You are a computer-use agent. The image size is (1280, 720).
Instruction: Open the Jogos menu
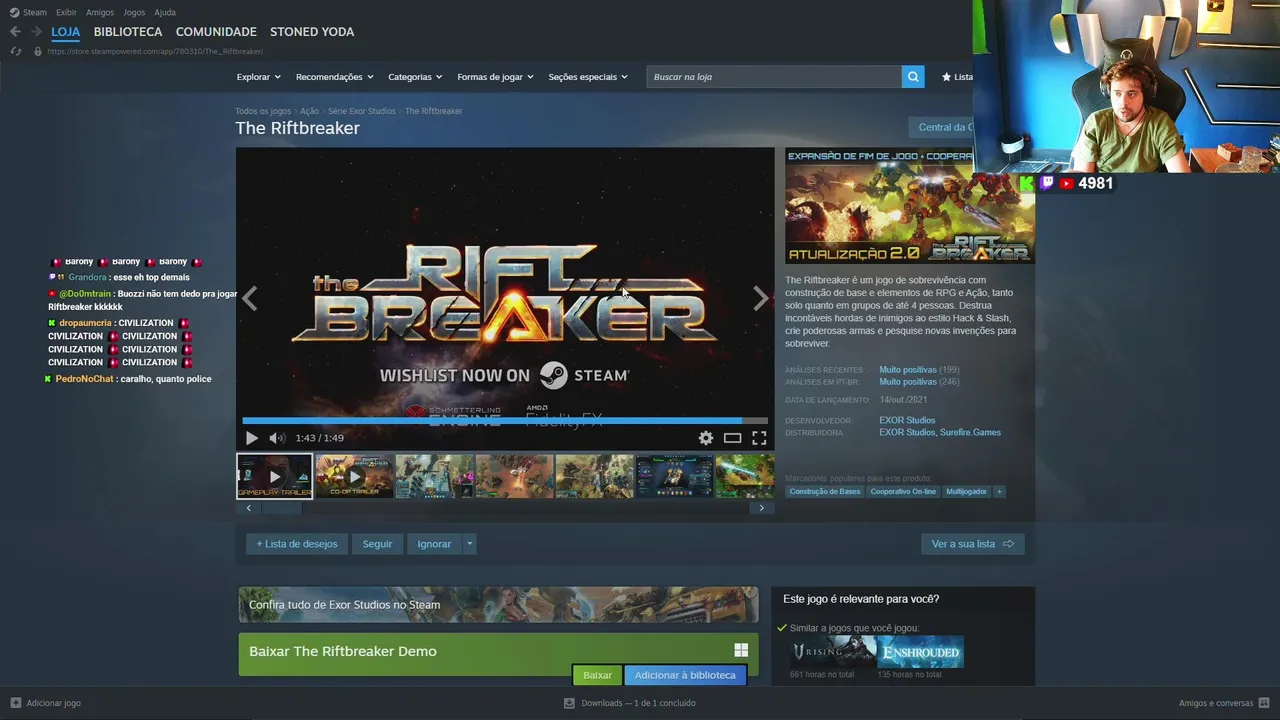click(x=134, y=12)
